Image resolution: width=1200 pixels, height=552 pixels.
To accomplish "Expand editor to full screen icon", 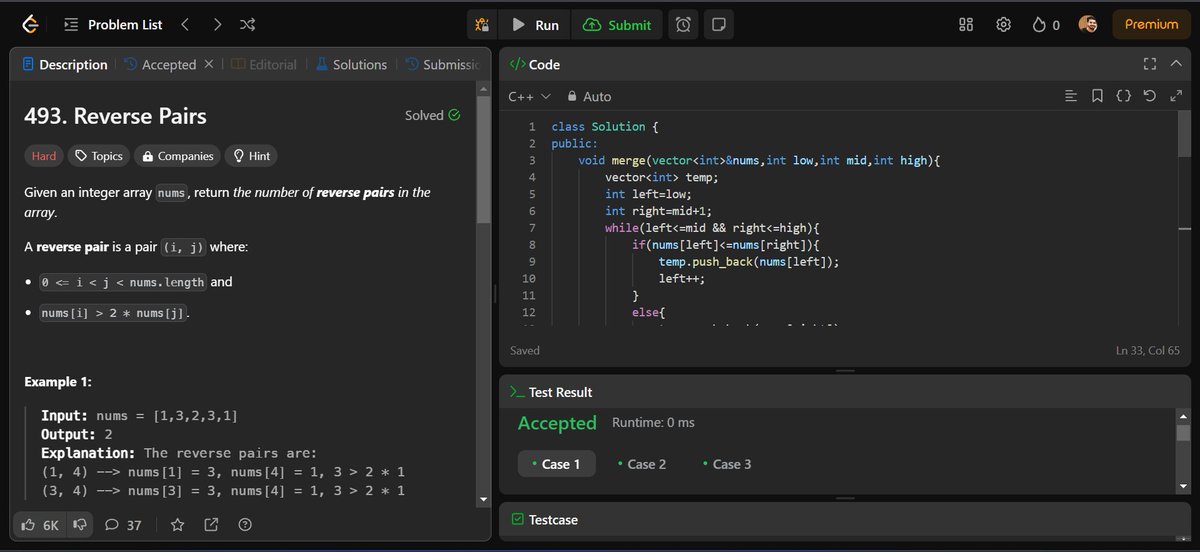I will [x=1175, y=96].
